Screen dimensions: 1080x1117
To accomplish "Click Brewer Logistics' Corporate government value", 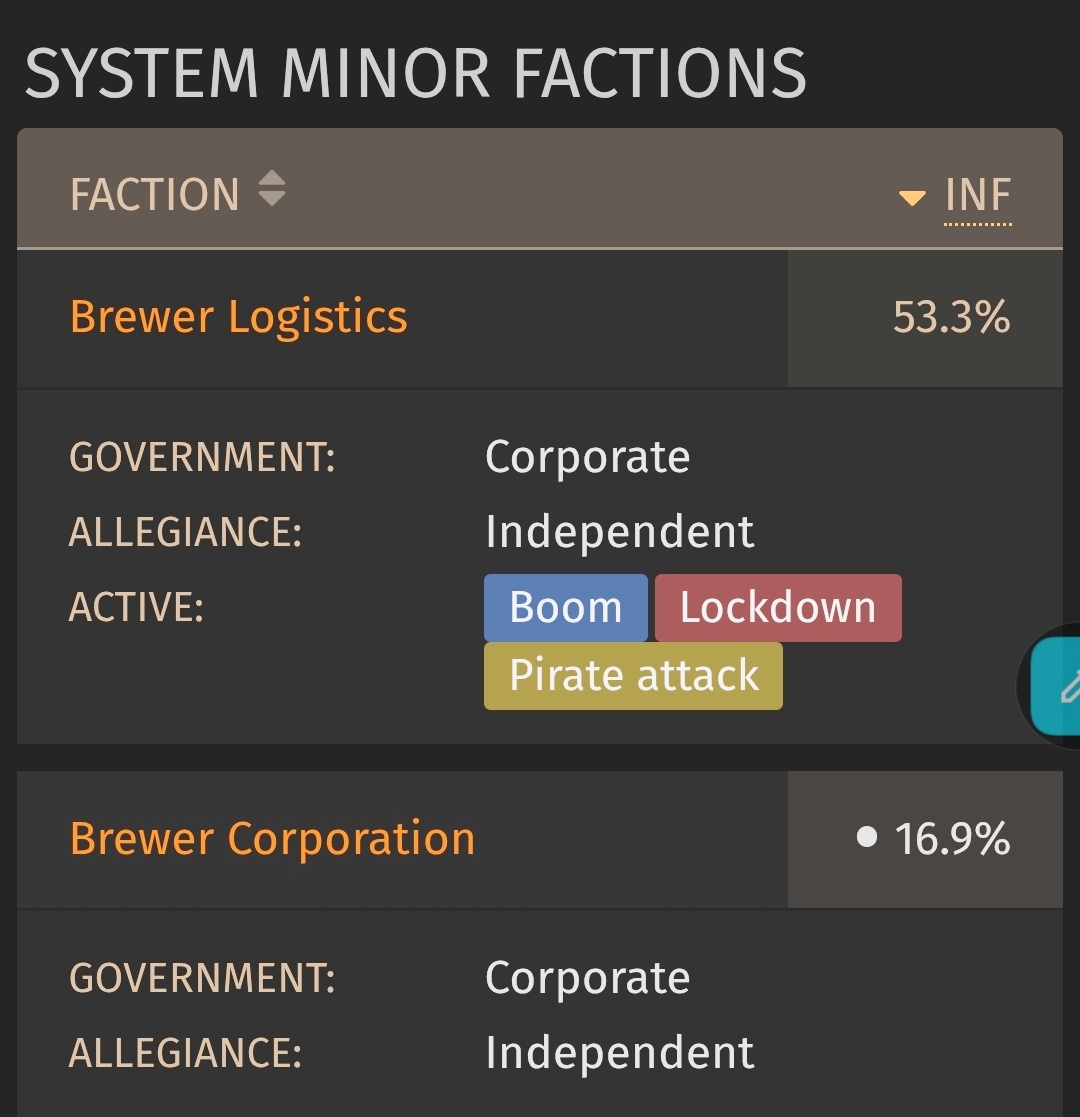I will [x=588, y=457].
